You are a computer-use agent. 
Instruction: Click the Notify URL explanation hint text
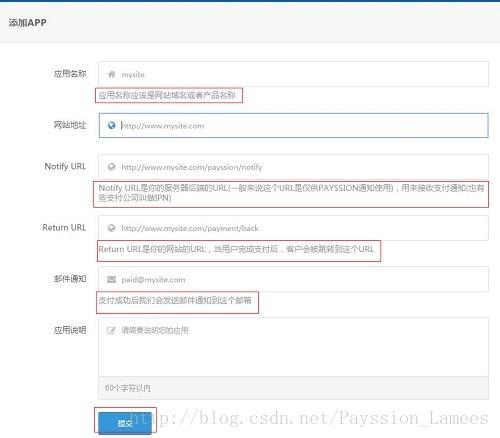(291, 193)
